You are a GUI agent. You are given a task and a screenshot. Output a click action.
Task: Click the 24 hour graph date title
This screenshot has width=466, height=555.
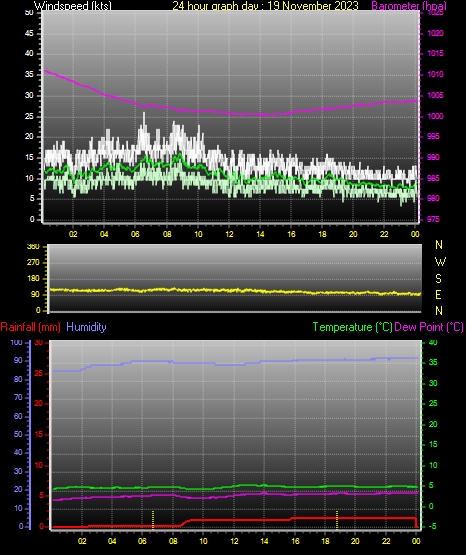(x=265, y=5)
